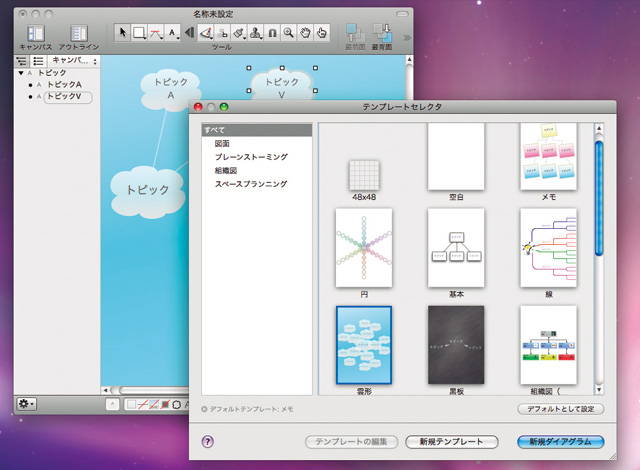The width and height of the screenshot is (640, 470).
Task: Select the dimmed tool before Style Brush
Action: [x=223, y=33]
